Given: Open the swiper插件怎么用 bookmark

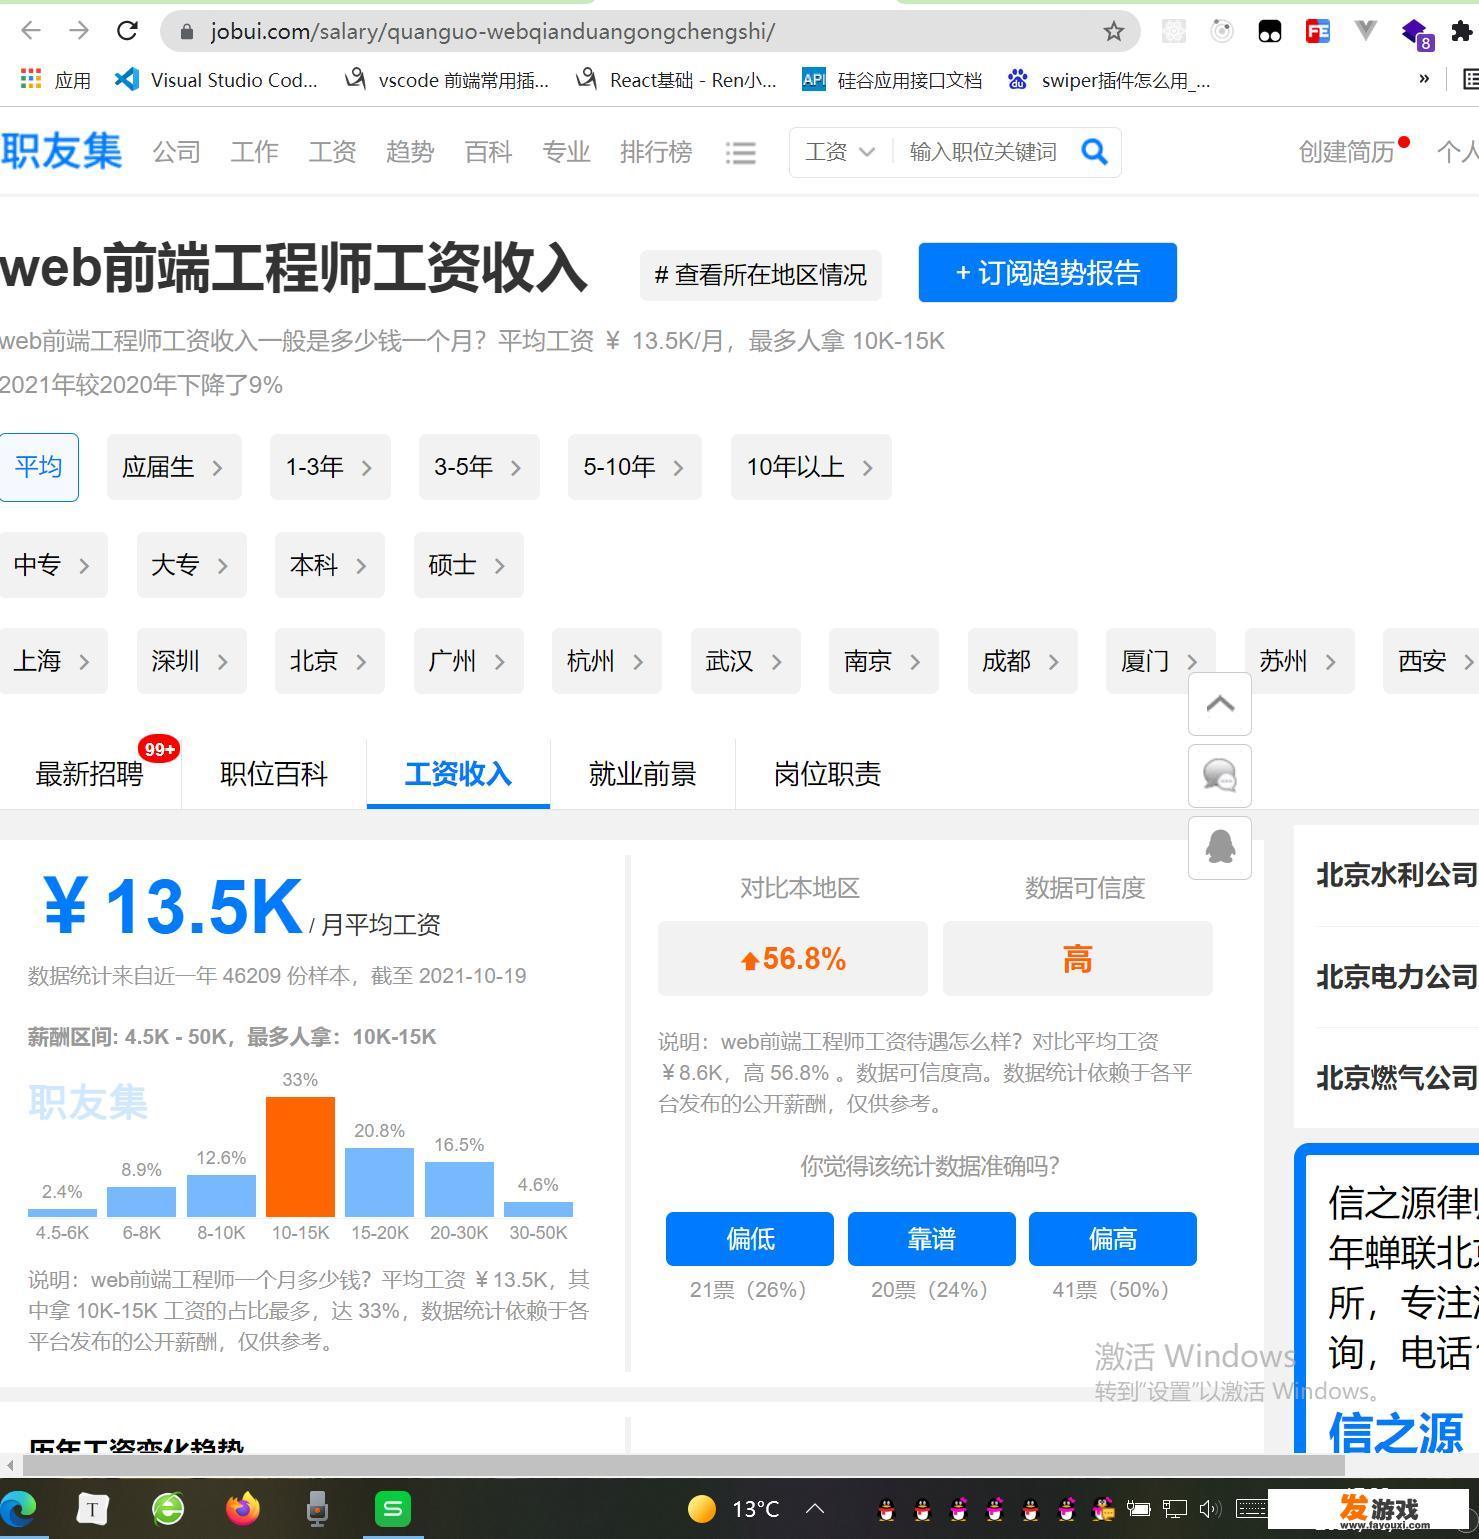Looking at the screenshot, I should point(1109,80).
